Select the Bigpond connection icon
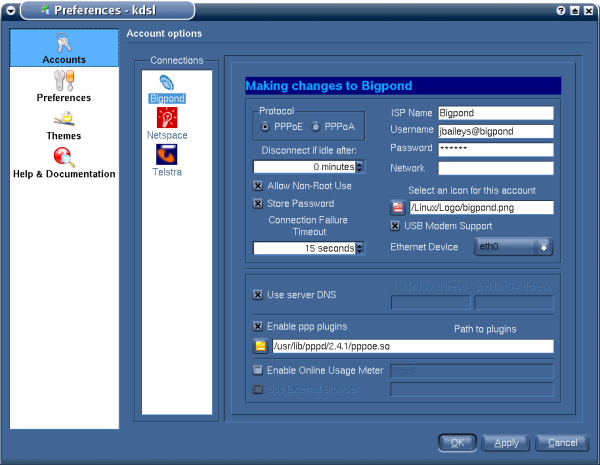 point(167,83)
